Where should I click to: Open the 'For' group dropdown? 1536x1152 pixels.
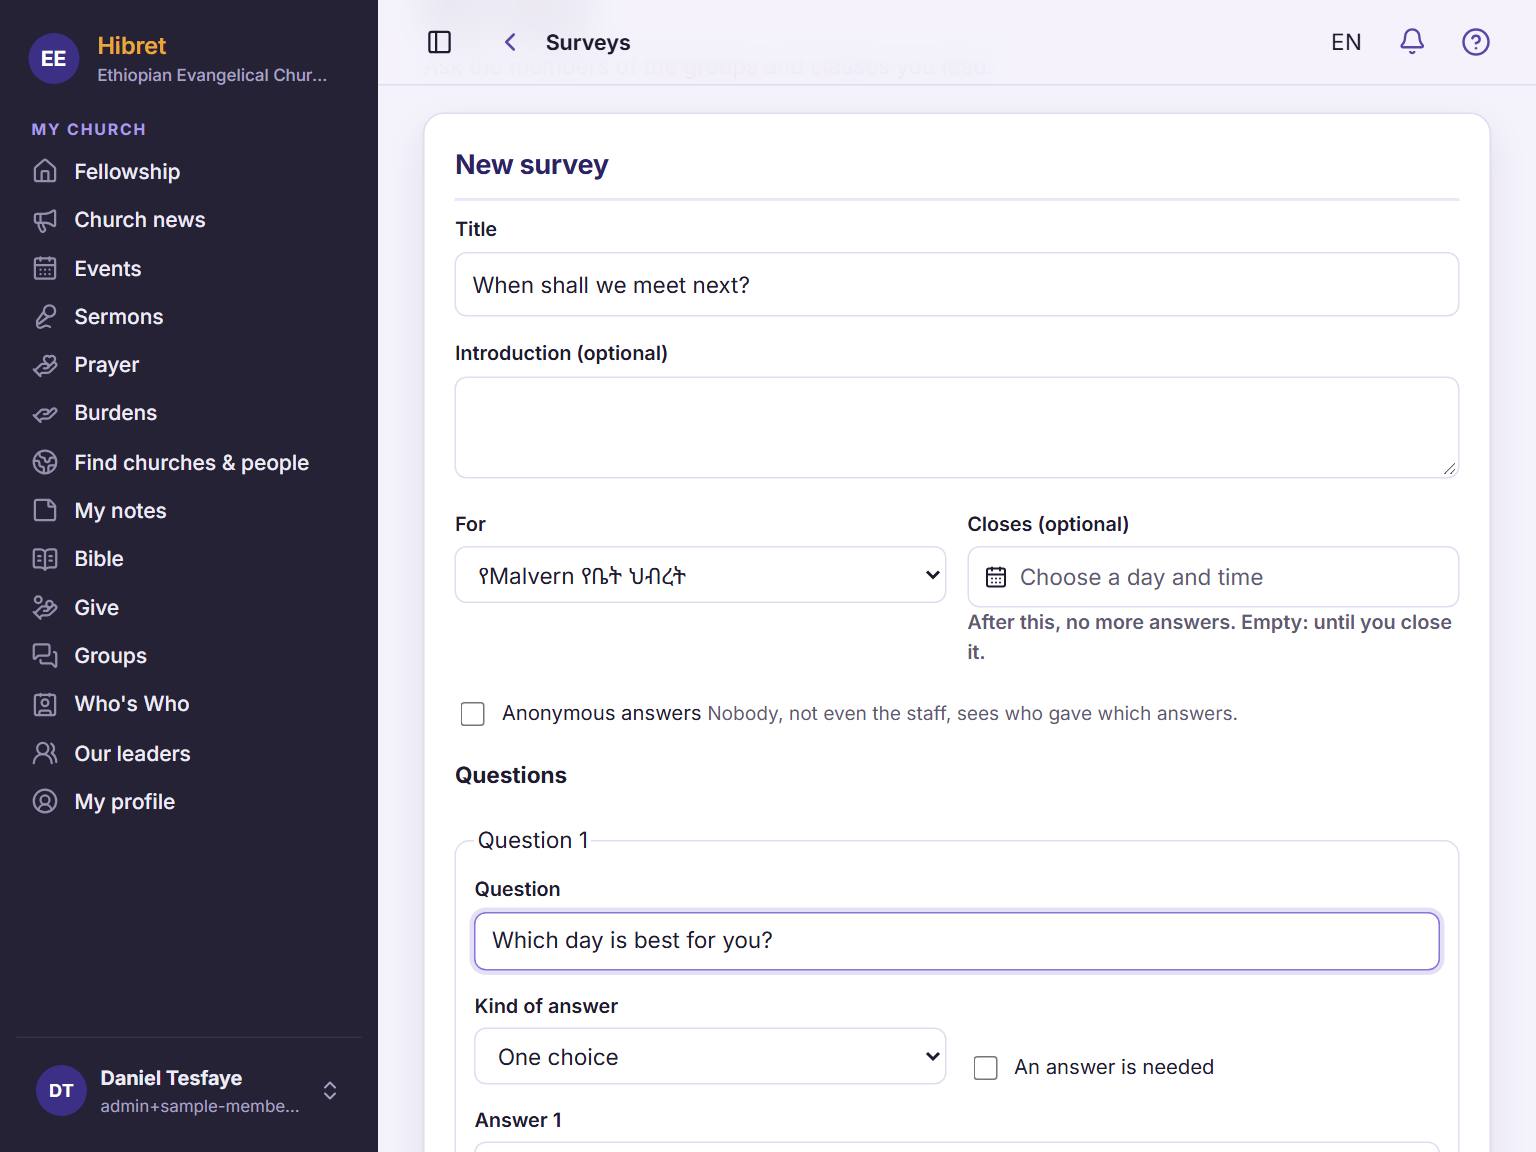(700, 575)
